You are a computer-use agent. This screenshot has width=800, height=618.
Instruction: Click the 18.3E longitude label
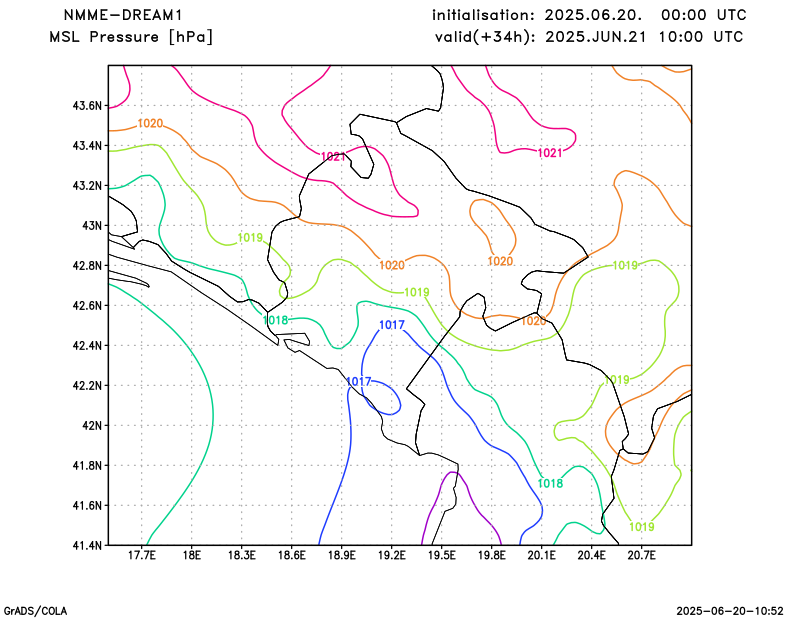coord(242,555)
